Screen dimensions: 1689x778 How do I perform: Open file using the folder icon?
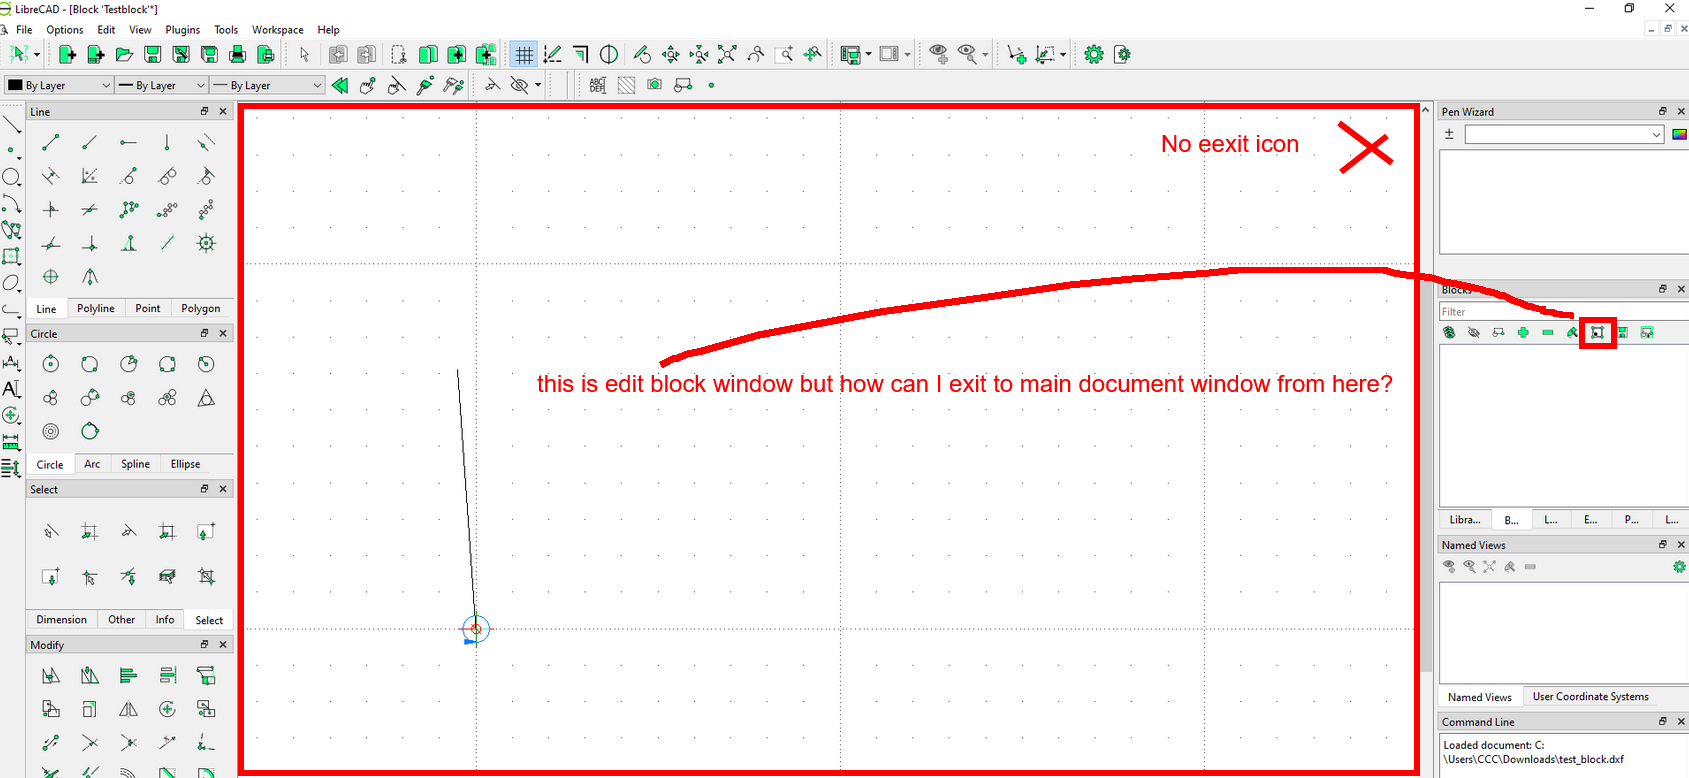point(124,55)
